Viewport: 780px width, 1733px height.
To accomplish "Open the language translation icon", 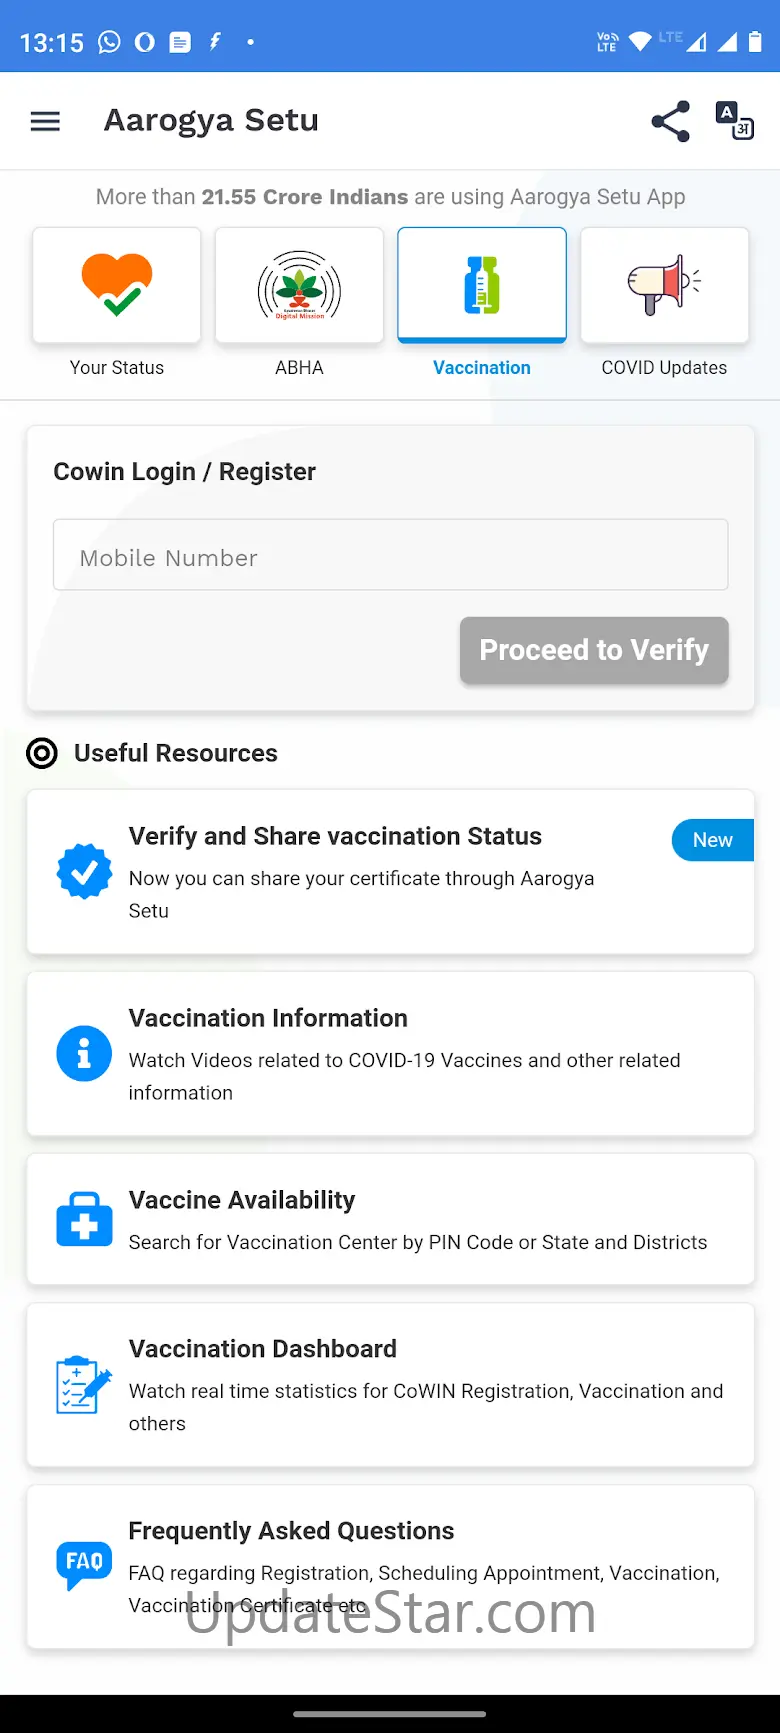I will pyautogui.click(x=735, y=121).
